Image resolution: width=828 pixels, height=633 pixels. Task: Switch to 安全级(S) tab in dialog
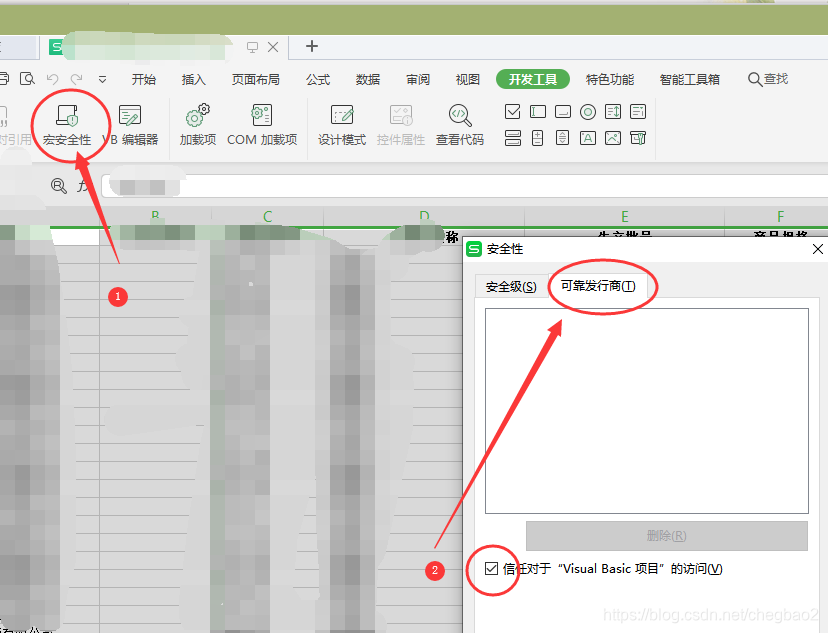(511, 287)
